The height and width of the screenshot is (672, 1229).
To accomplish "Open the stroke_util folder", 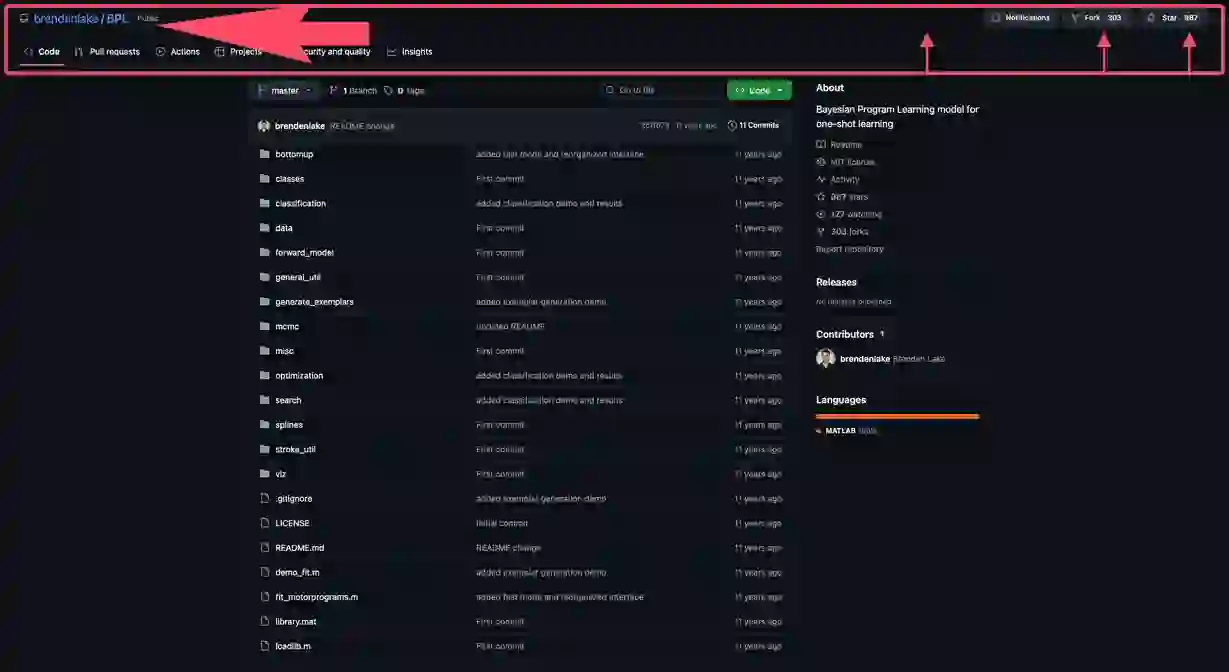I will [x=295, y=449].
